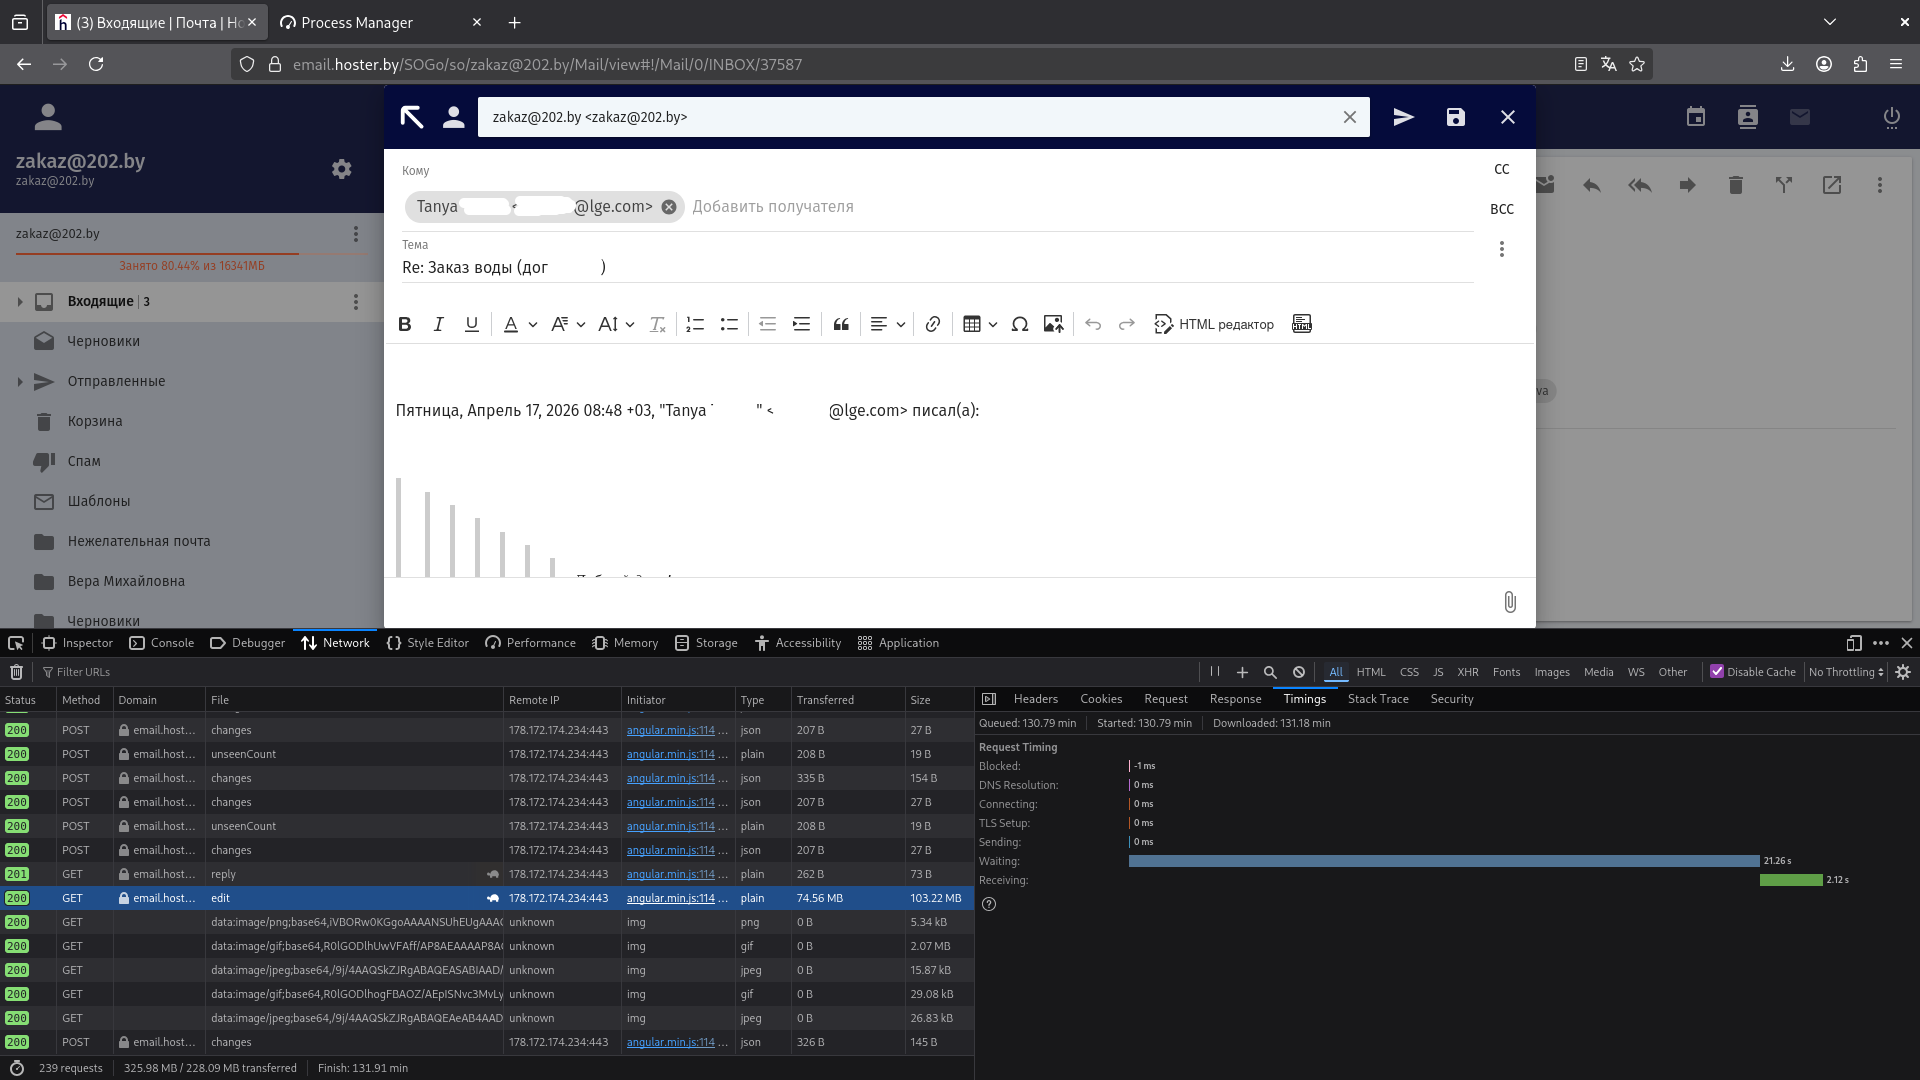
Task: Open the No Throttling dropdown
Action: coord(1845,672)
